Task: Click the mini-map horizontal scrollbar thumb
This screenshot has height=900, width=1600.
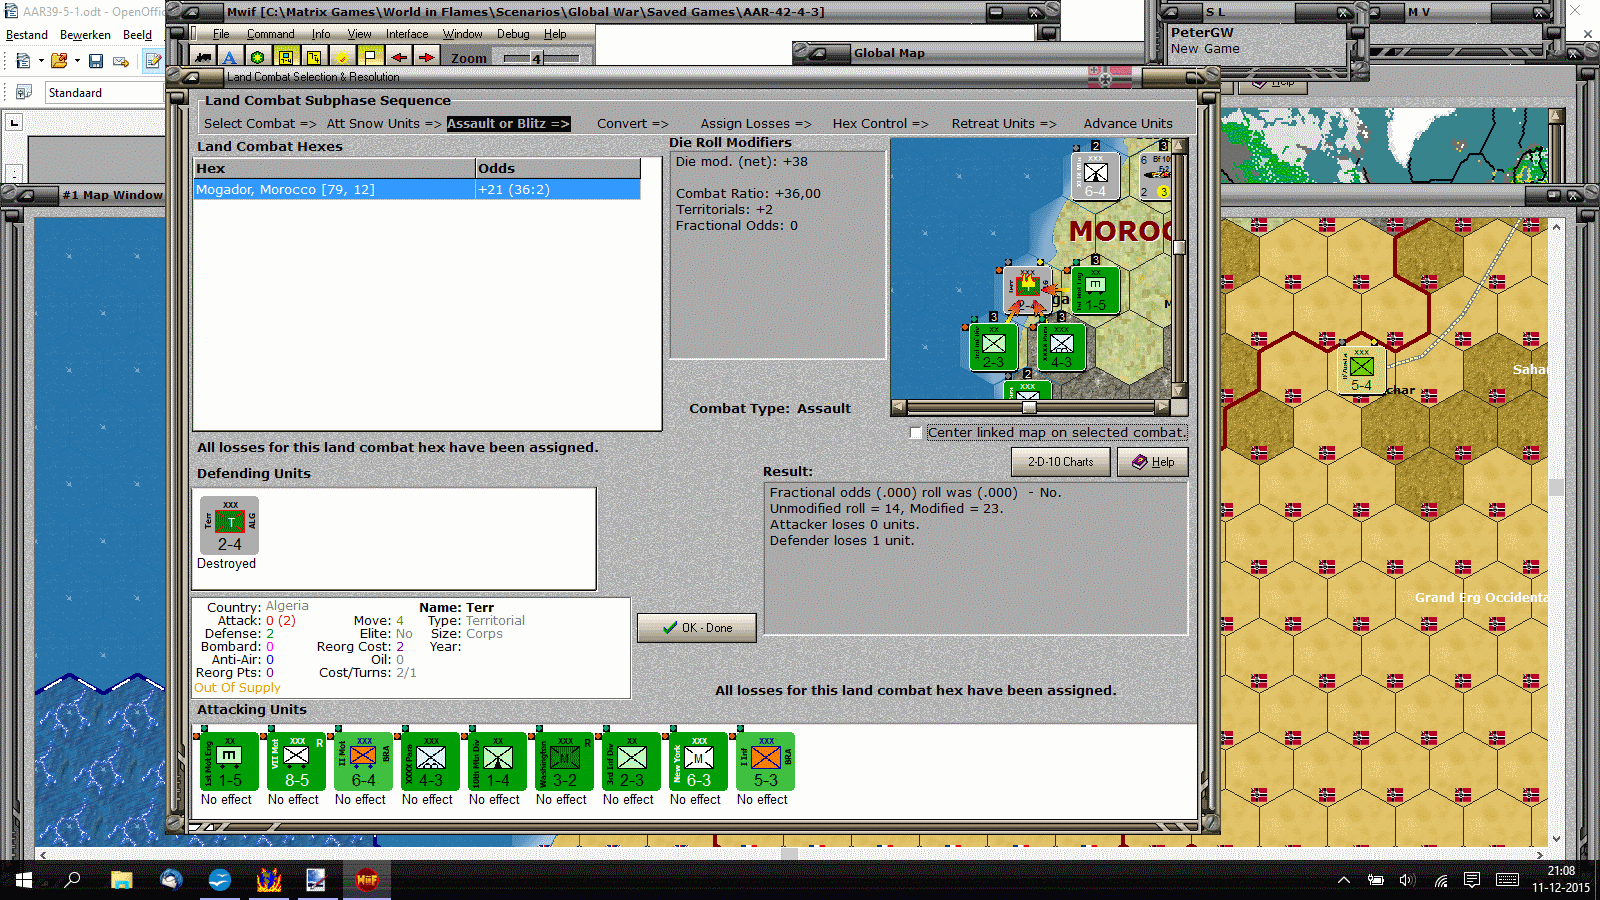Action: (x=1029, y=407)
